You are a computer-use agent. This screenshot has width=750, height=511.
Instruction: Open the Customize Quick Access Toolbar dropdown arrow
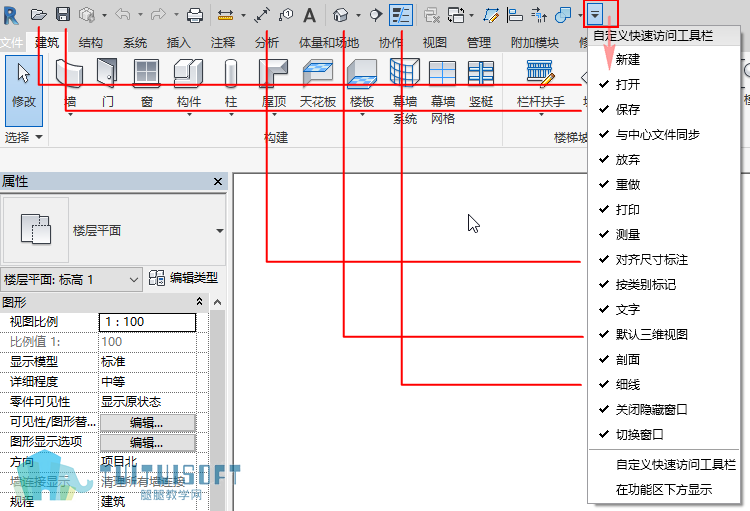point(595,14)
